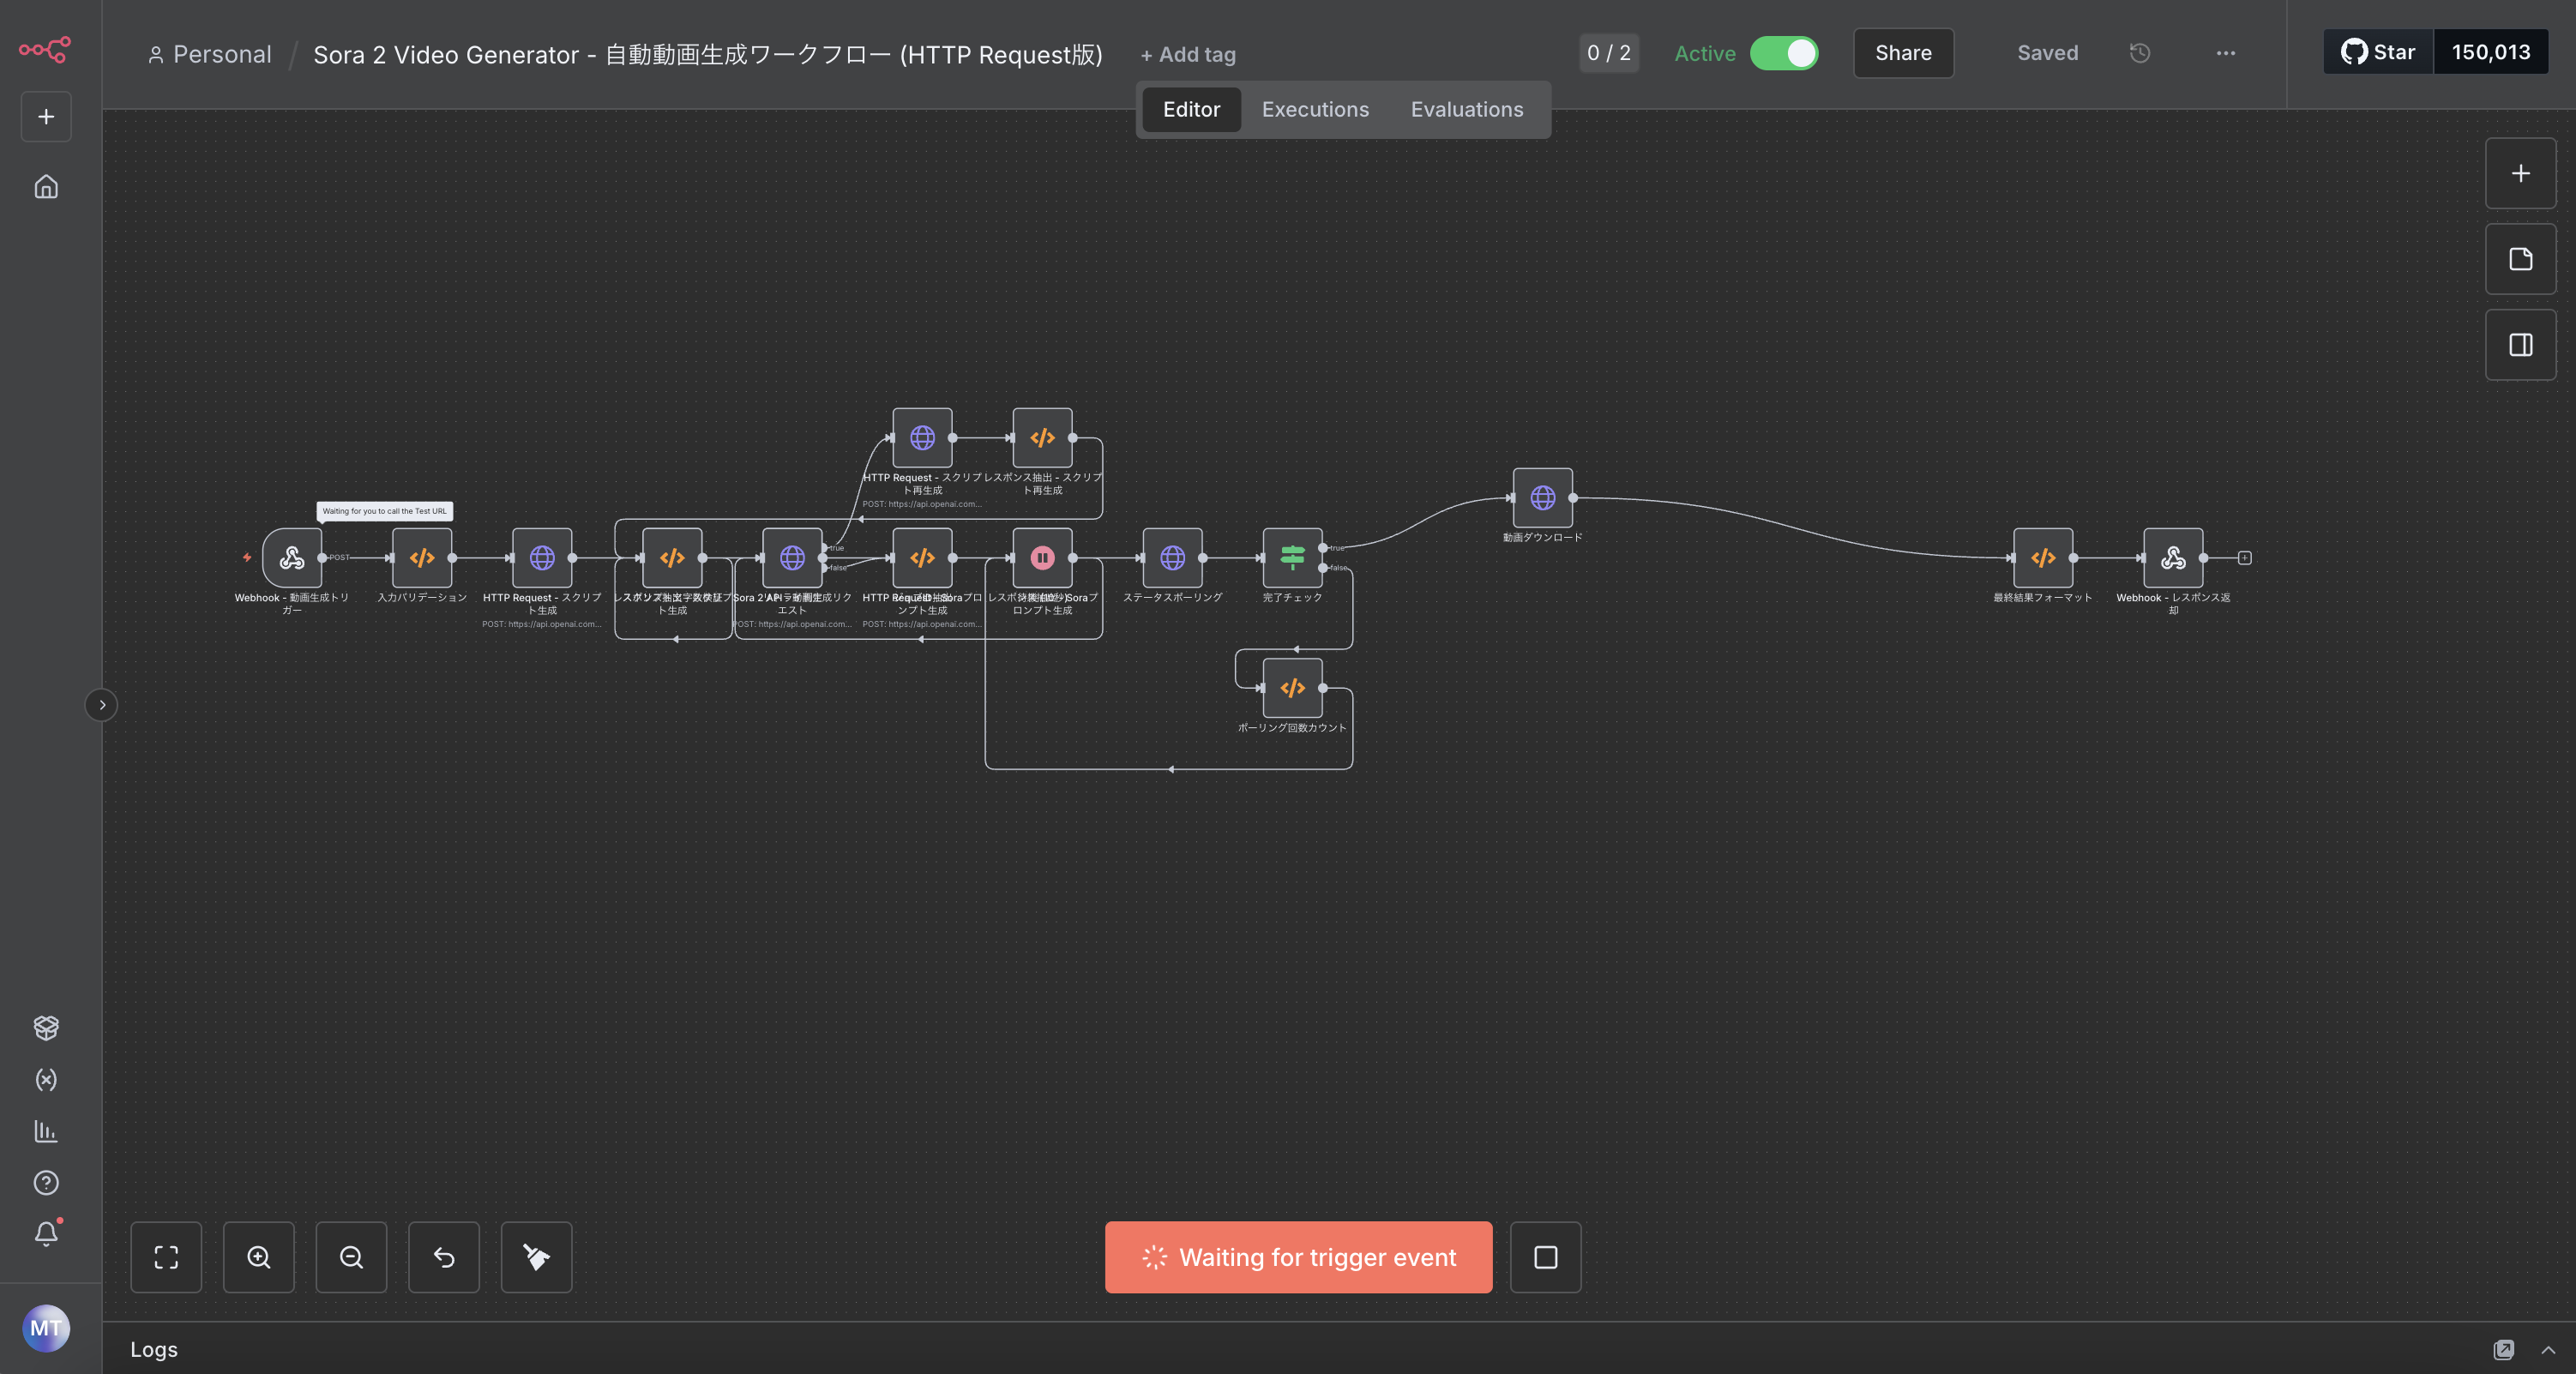Click the tidy up nodes broom icon
The image size is (2576, 1374).
tap(536, 1257)
